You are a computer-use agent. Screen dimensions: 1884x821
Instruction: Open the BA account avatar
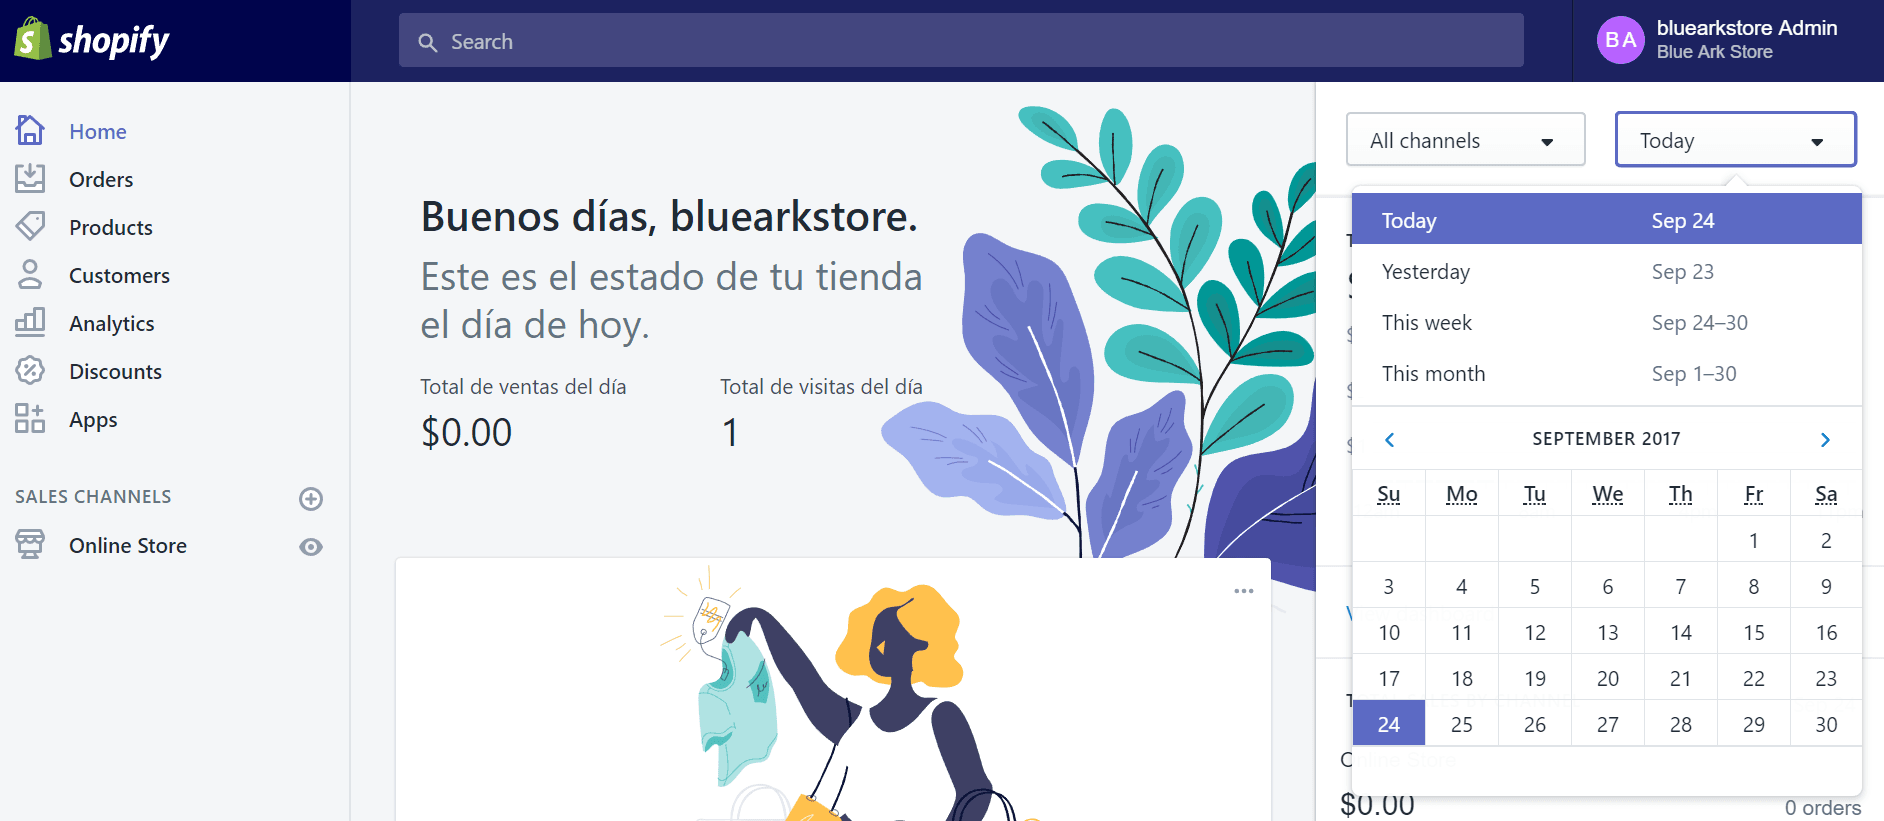point(1621,40)
